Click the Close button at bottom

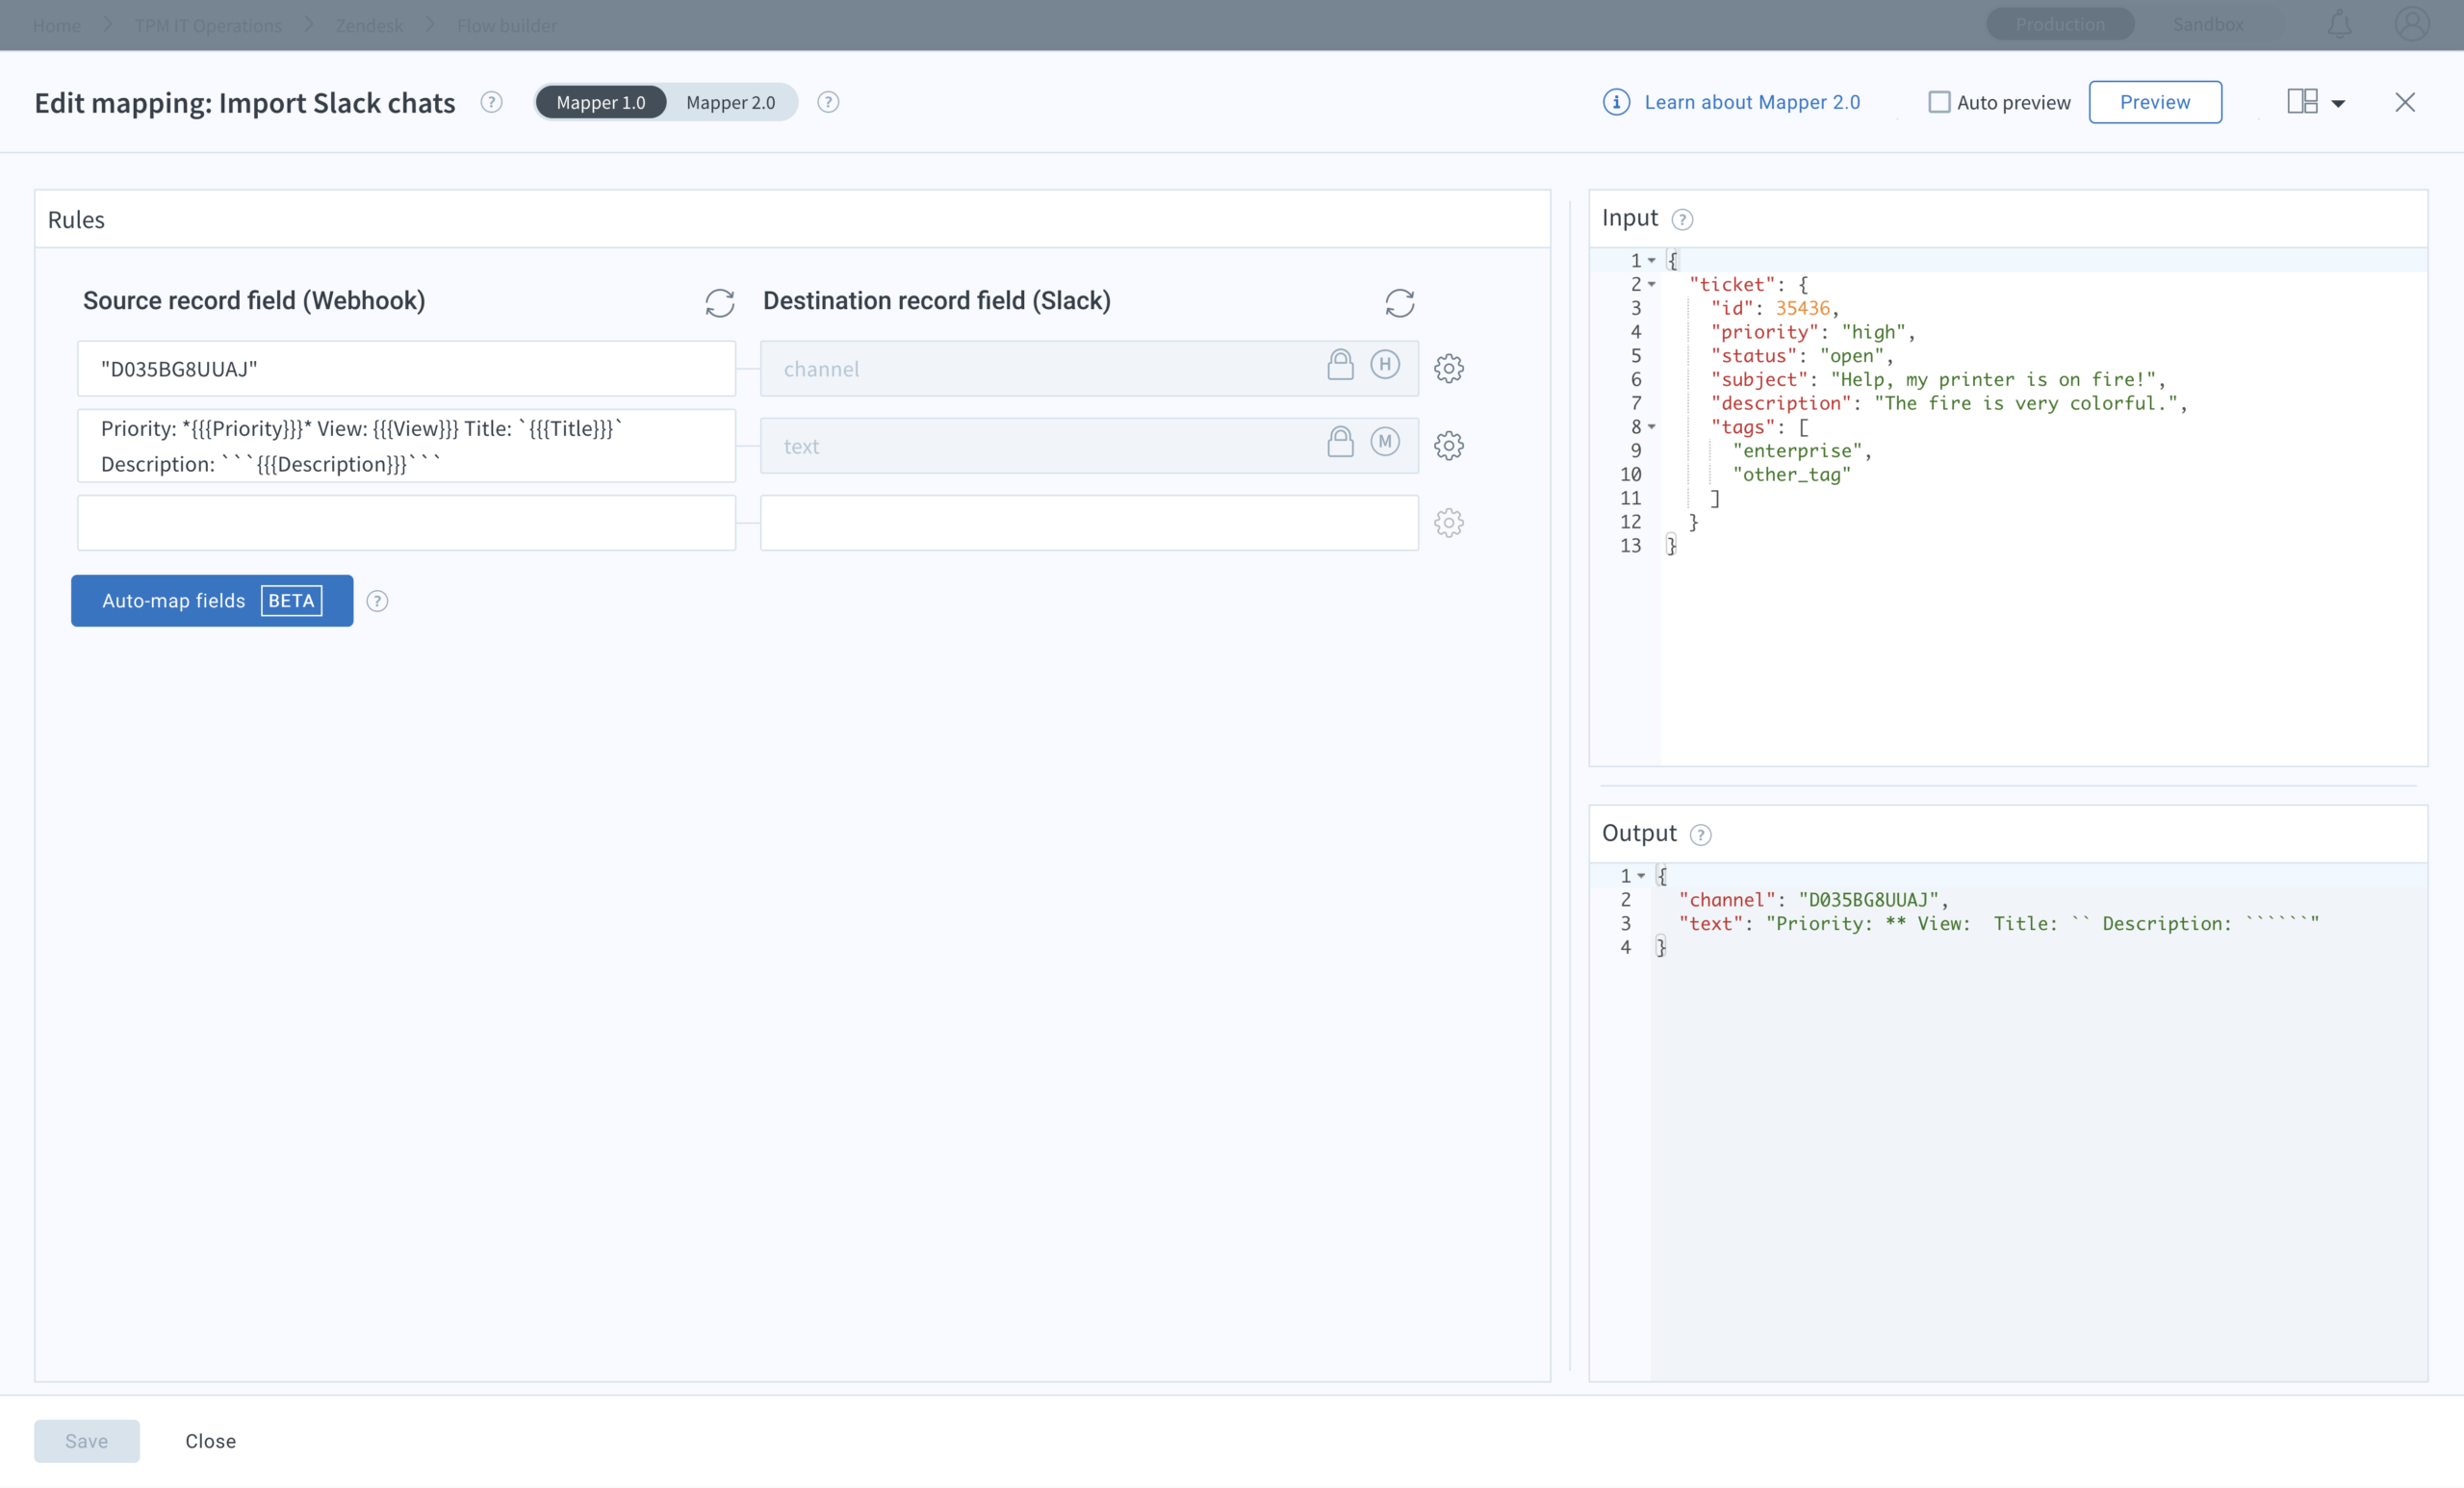pyautogui.click(x=211, y=1441)
